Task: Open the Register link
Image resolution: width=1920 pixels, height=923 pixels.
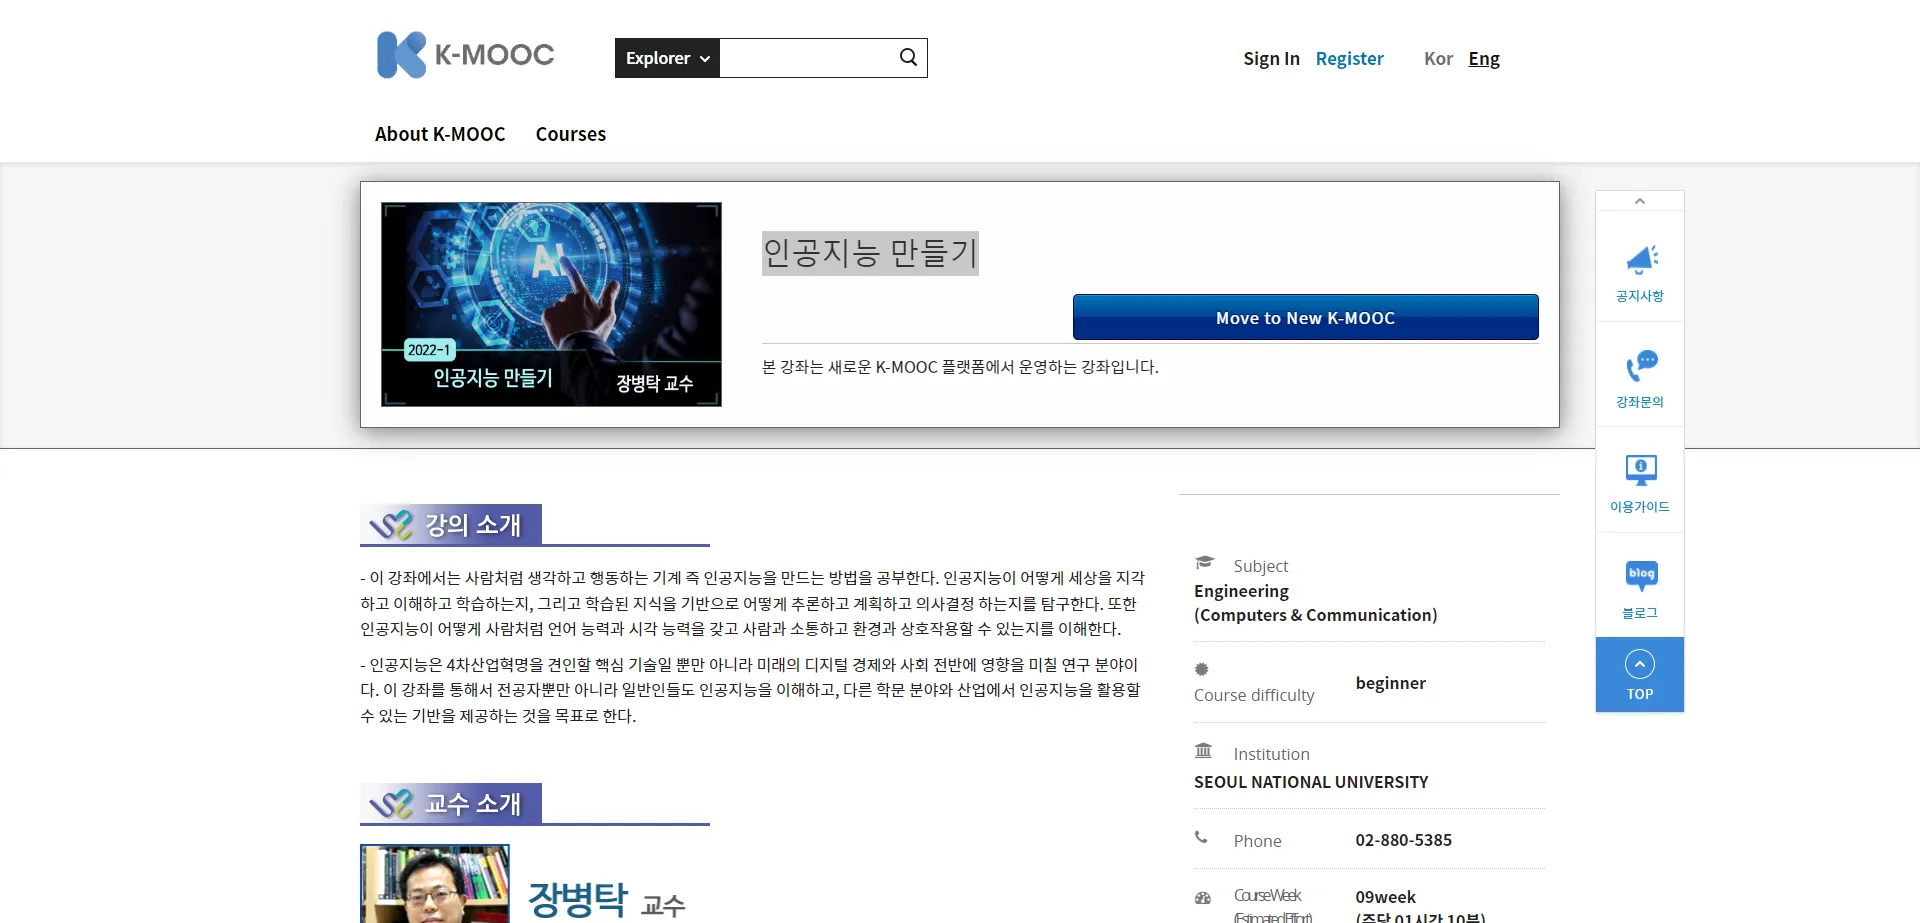Action: point(1349,59)
